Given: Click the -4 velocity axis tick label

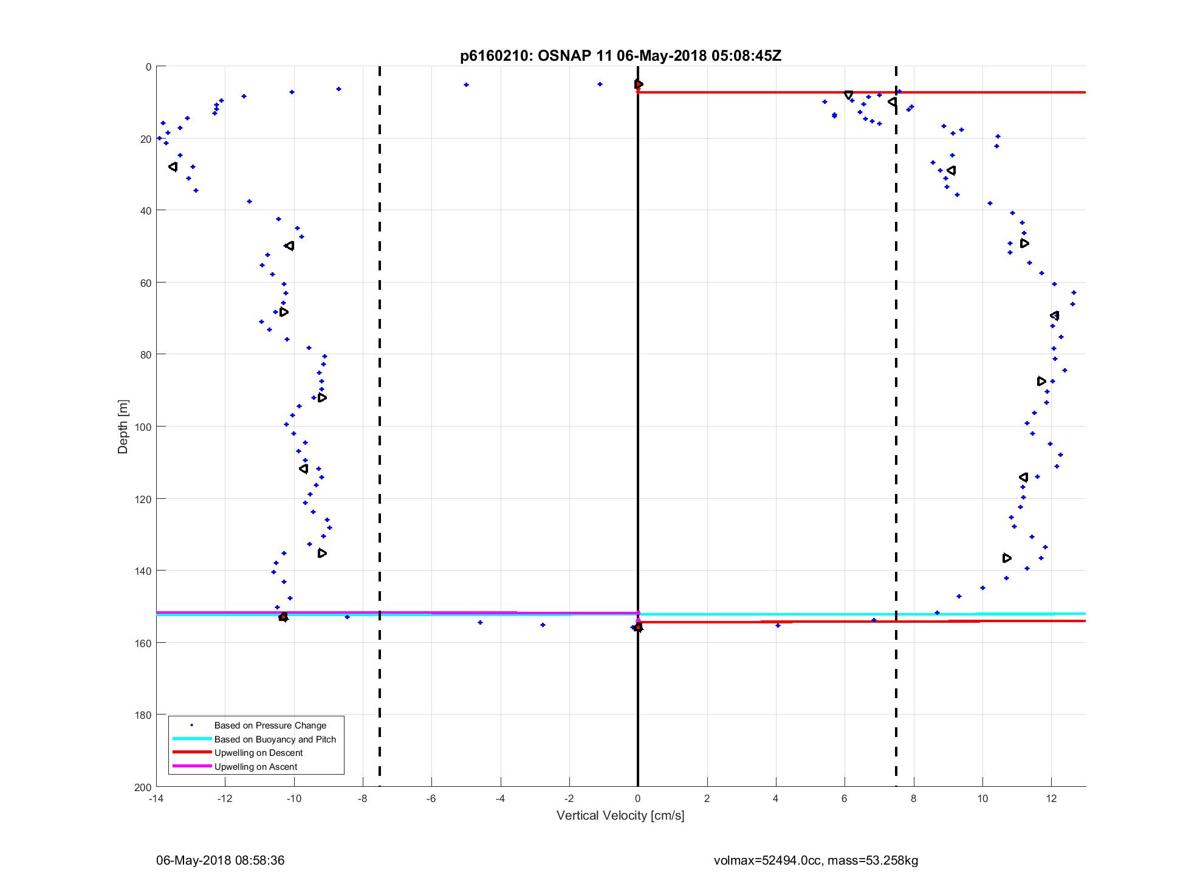Looking at the screenshot, I should point(500,800).
